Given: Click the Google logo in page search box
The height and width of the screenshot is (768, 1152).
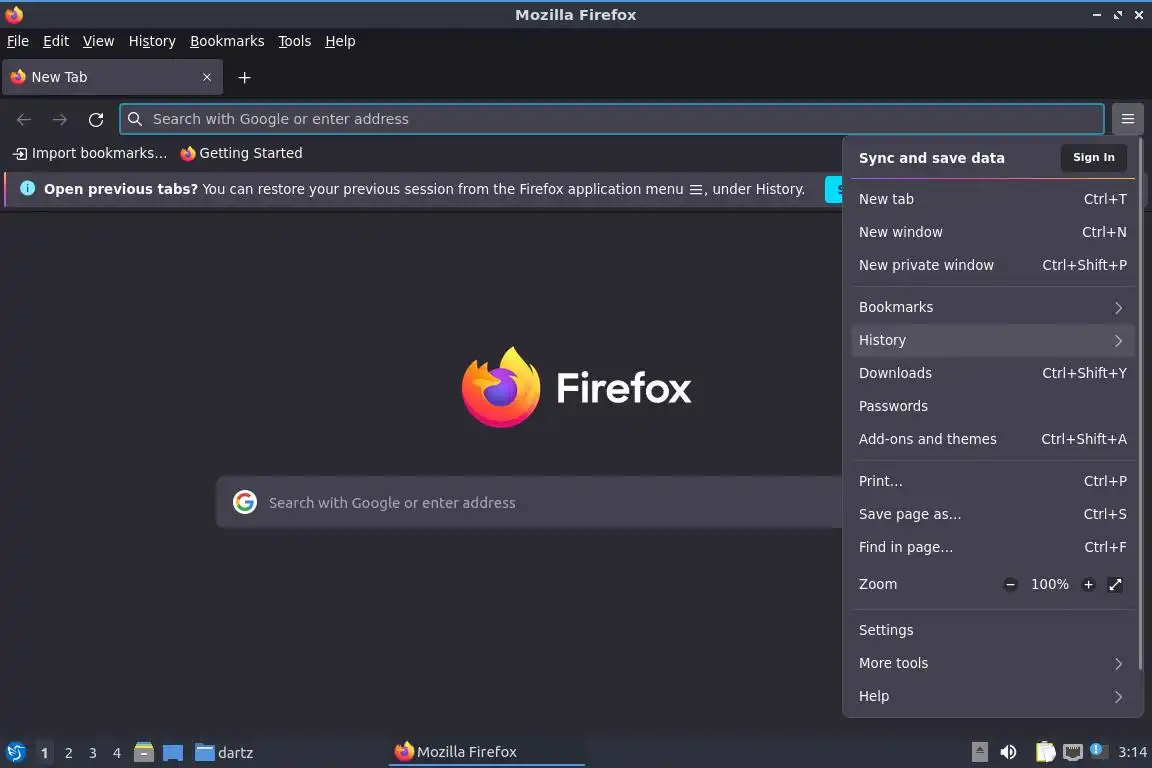Looking at the screenshot, I should (245, 502).
